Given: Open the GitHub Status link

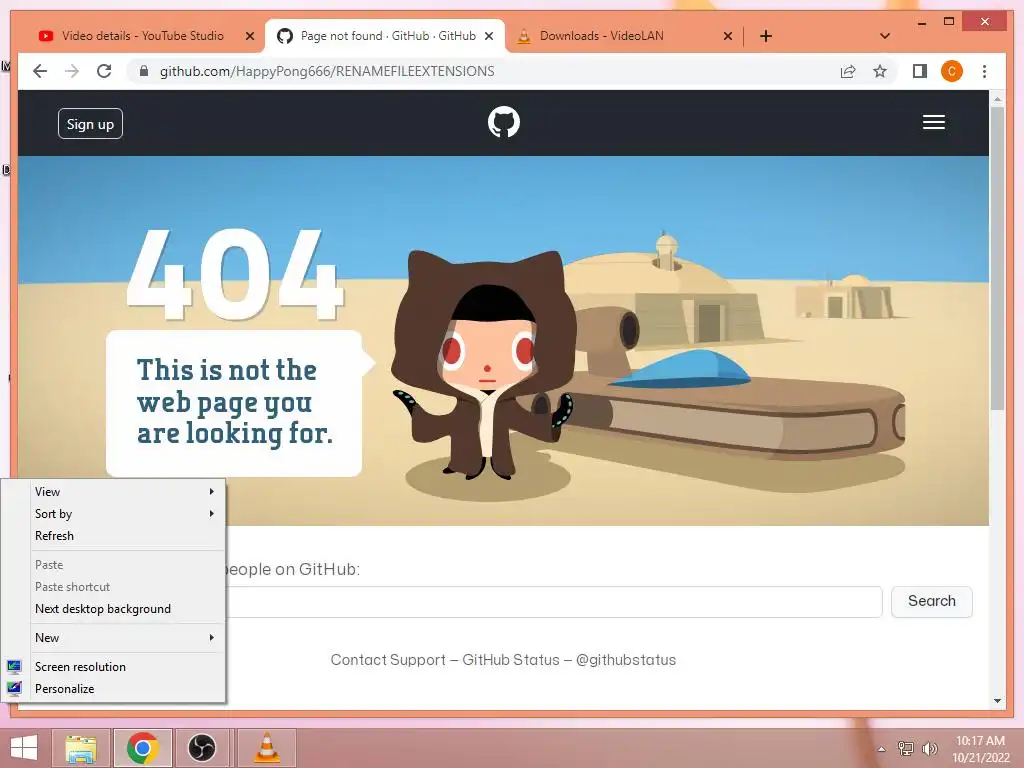Looking at the screenshot, I should click(x=511, y=660).
